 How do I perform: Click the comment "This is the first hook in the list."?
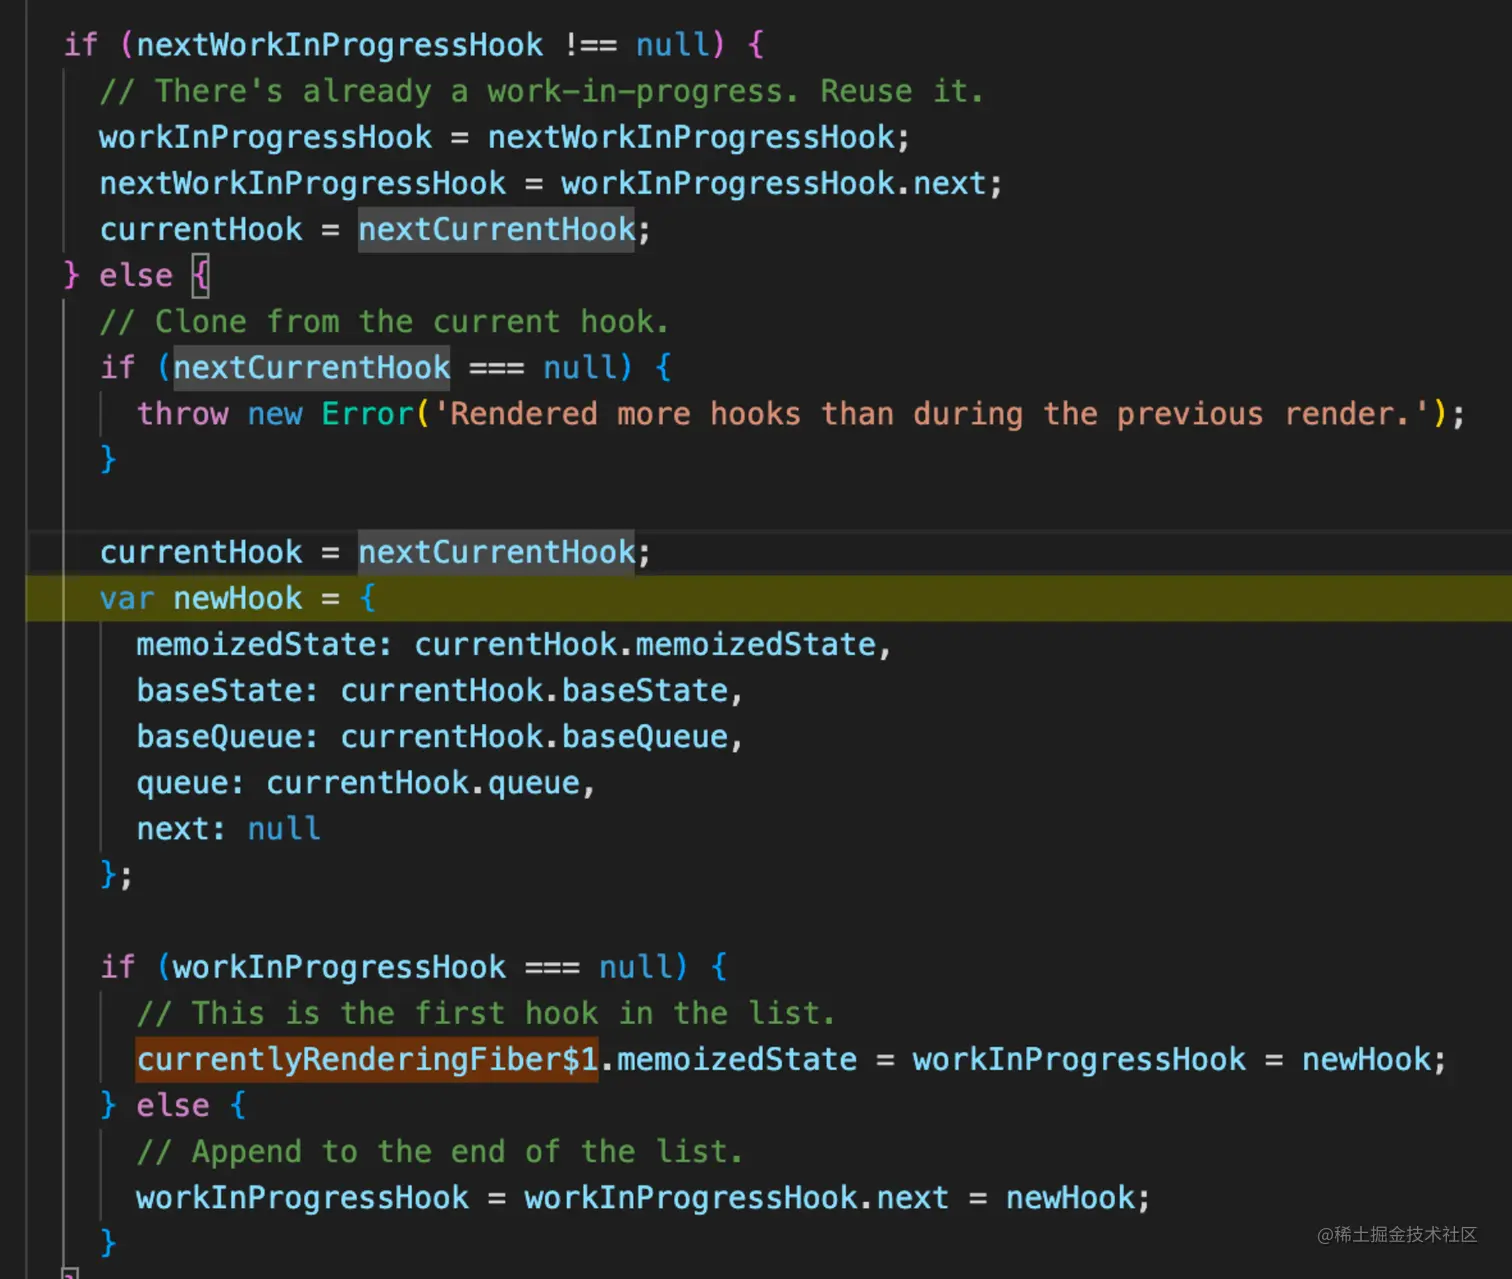tap(485, 1013)
